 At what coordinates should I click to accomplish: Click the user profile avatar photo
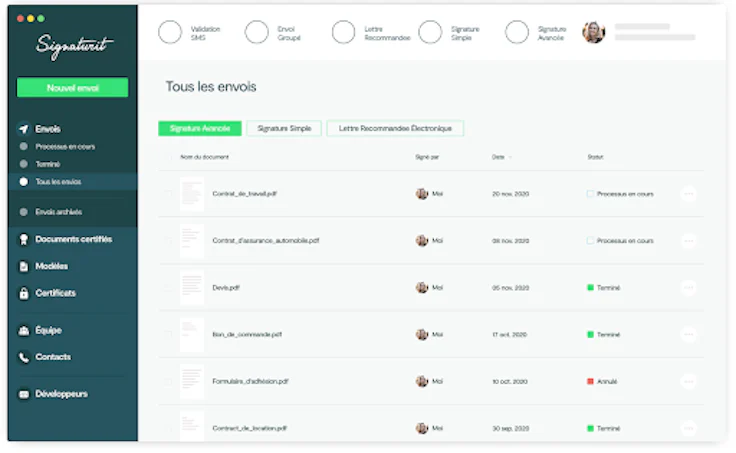point(593,32)
